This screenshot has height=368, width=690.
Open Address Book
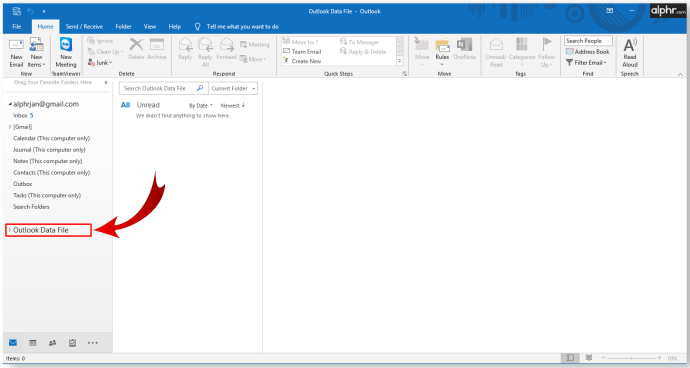pyautogui.click(x=587, y=52)
